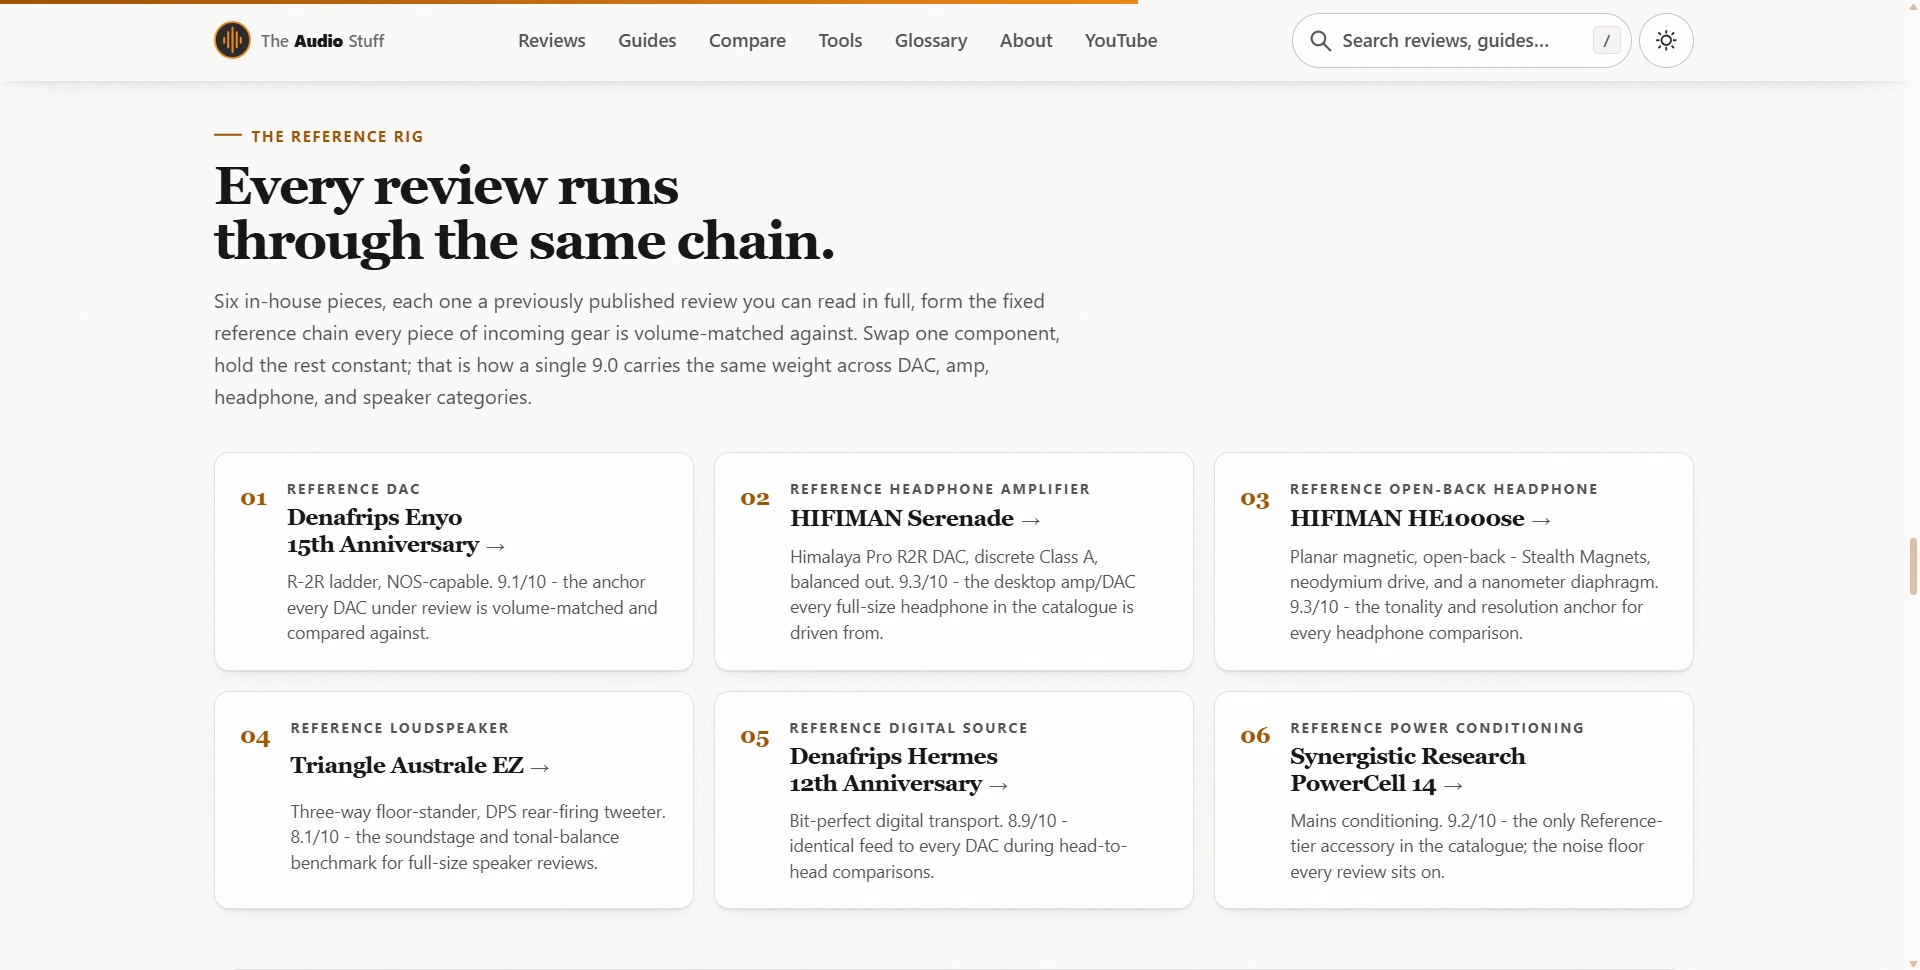Go to the Compare page
The image size is (1920, 970).
pyautogui.click(x=747, y=41)
